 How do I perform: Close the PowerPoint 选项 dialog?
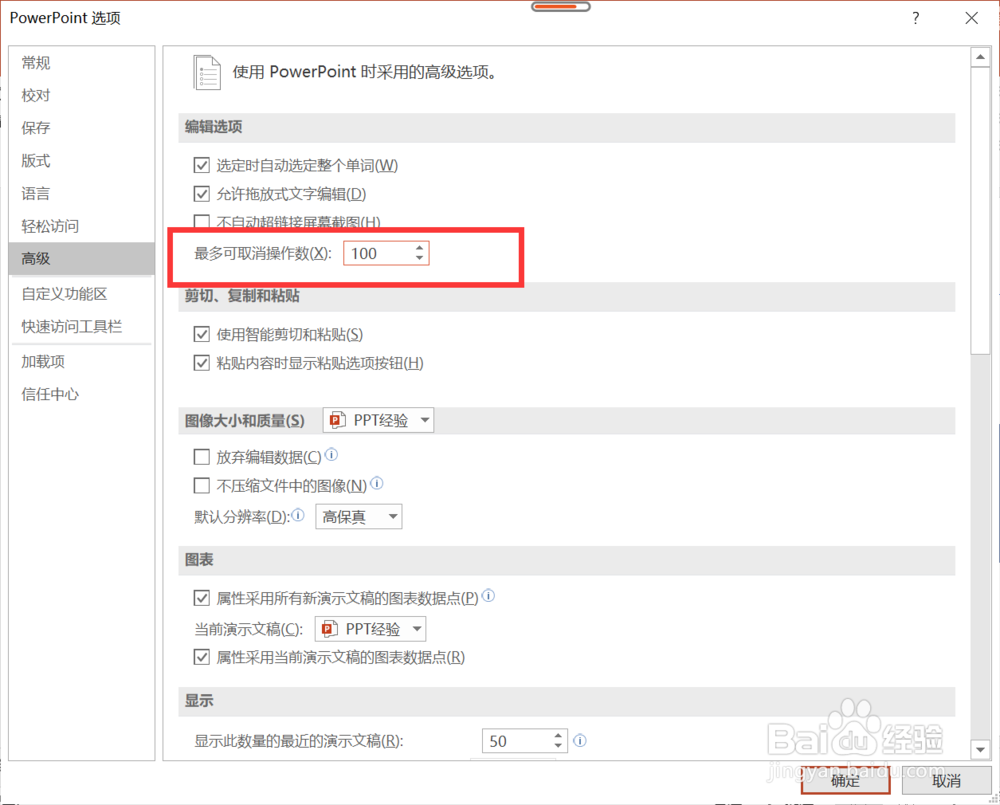click(971, 18)
